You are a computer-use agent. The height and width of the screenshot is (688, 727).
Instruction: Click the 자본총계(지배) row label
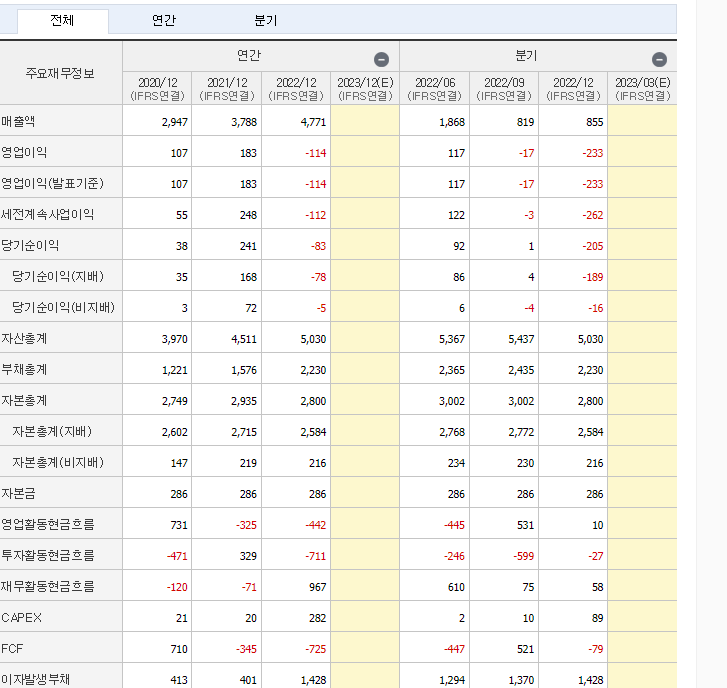(x=52, y=432)
